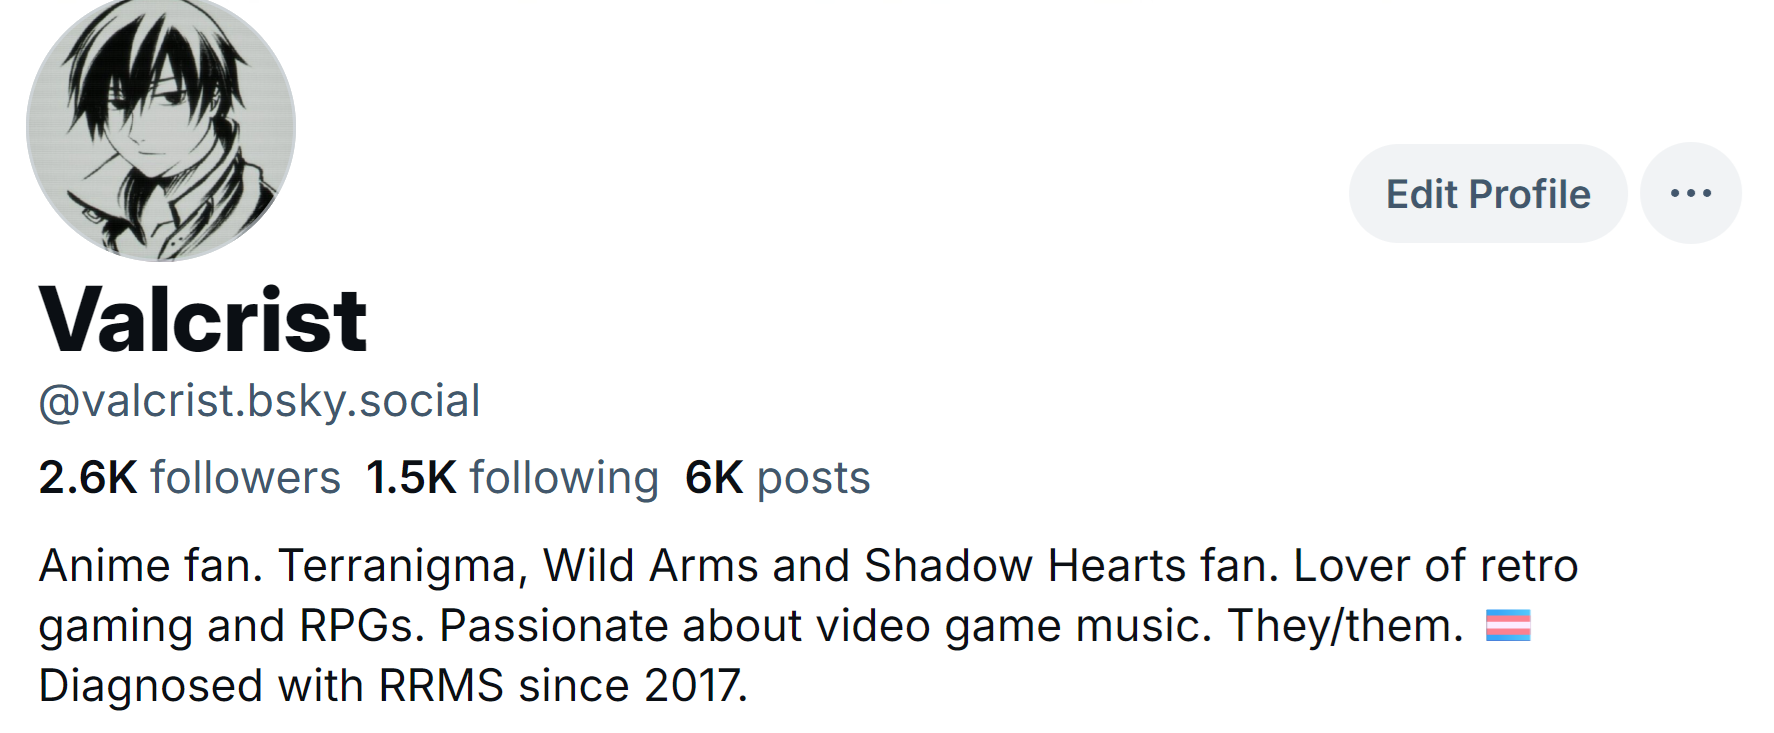The image size is (1774, 733).
Task: Click the @valcrist.bsky.social handle
Action: click(x=259, y=401)
